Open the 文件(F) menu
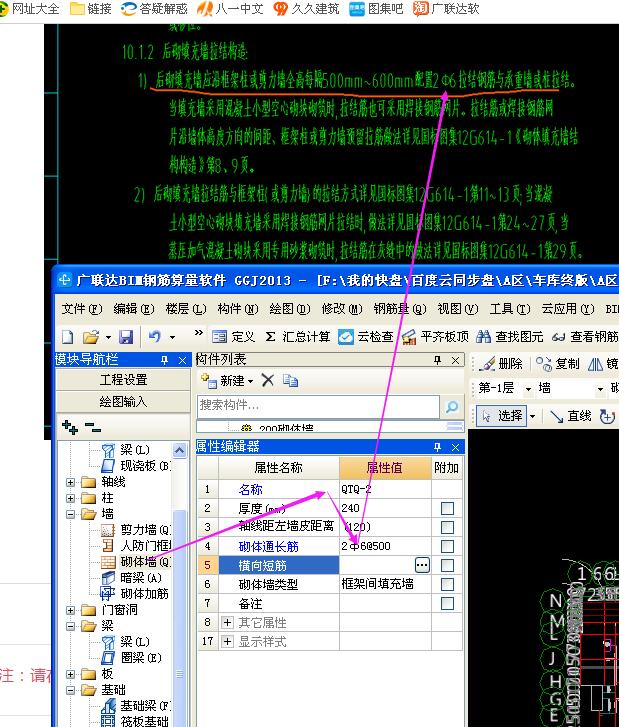This screenshot has width=619, height=727. click(x=82, y=309)
